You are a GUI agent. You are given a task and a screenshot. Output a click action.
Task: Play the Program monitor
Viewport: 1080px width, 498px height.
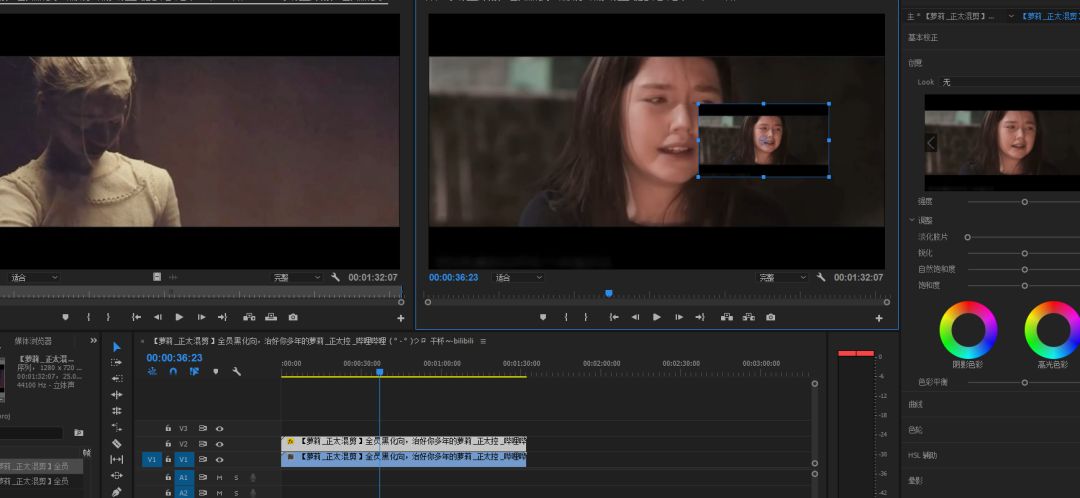(656, 317)
